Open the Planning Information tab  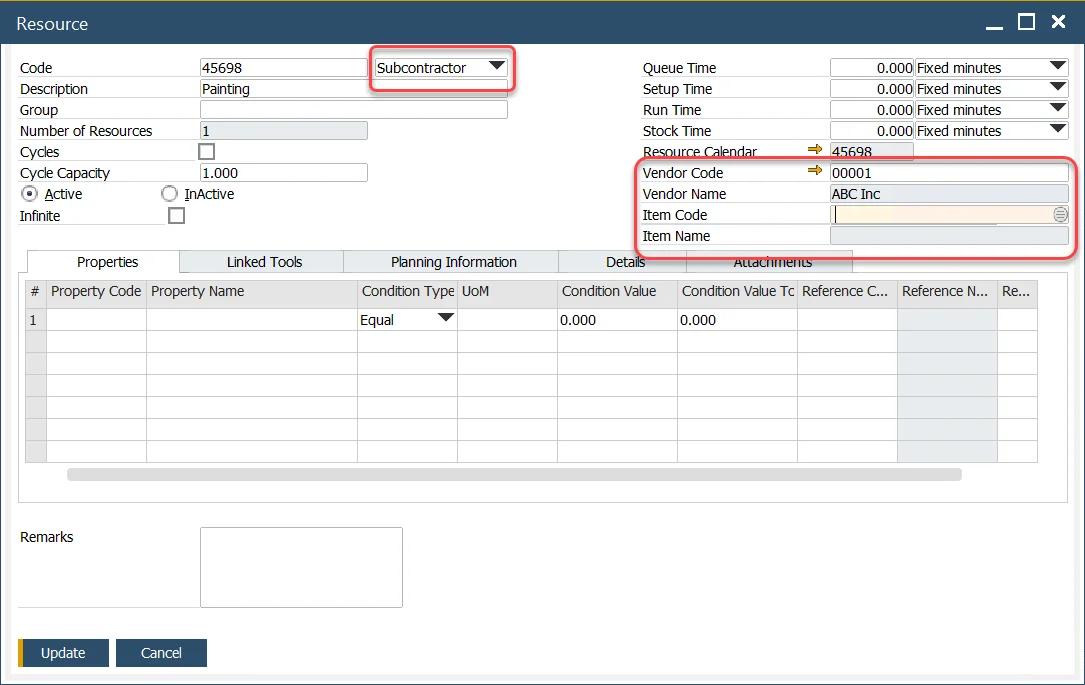450,261
